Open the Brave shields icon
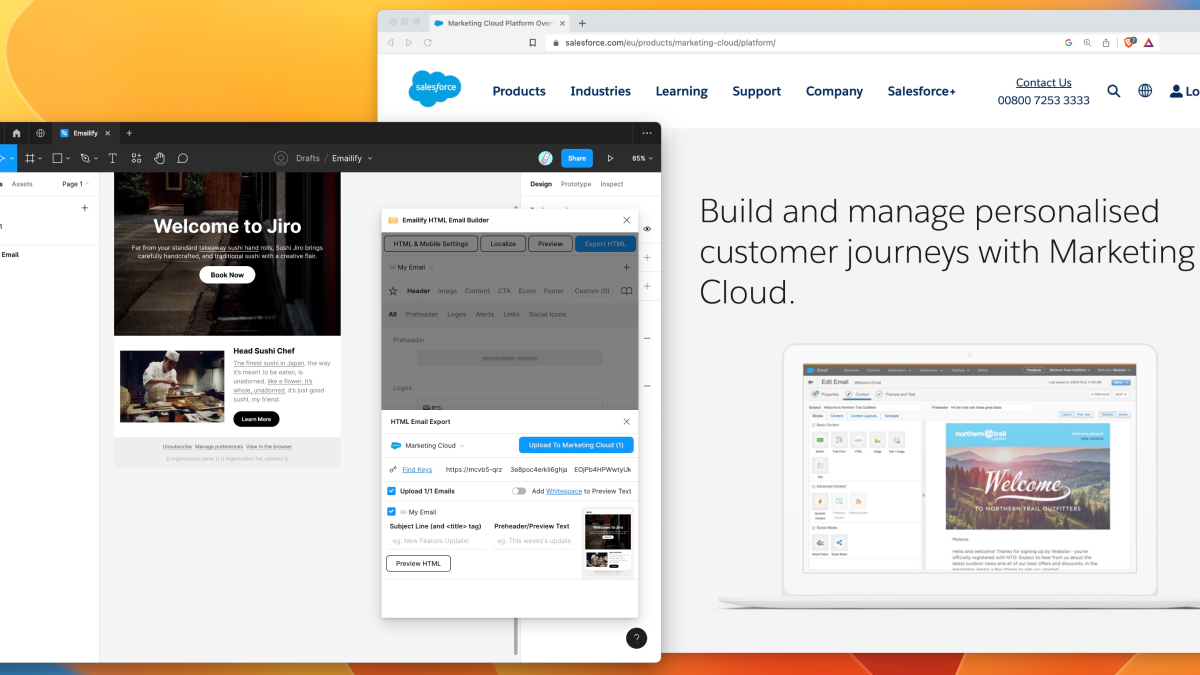1200x675 pixels. (x=1131, y=43)
